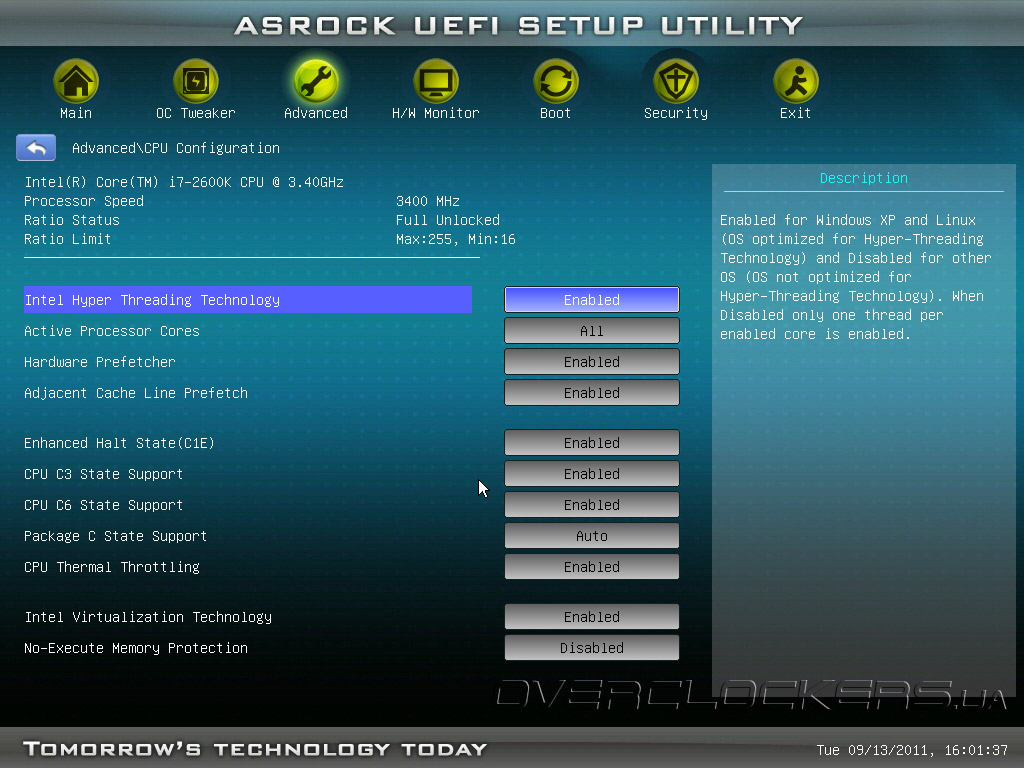
Task: Open Adjacent Cache Line Prefetch value dropdown
Action: tap(592, 393)
